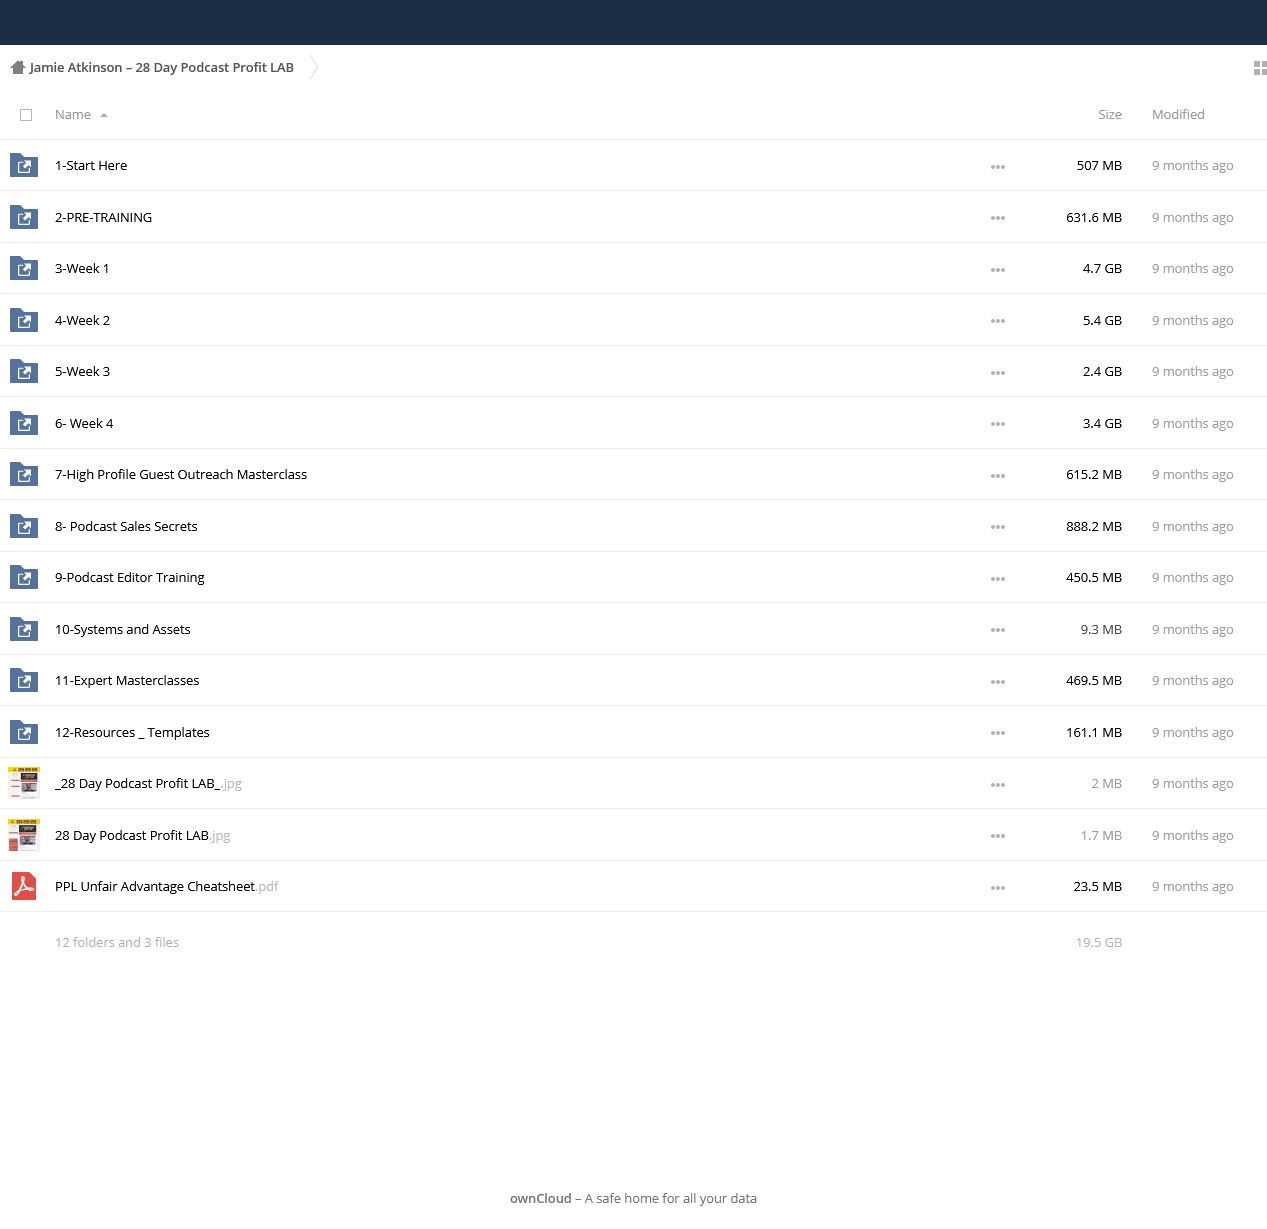Click the folder icon for 10-Systems and Assets
This screenshot has height=1229, width=1267.
pyautogui.click(x=24, y=629)
